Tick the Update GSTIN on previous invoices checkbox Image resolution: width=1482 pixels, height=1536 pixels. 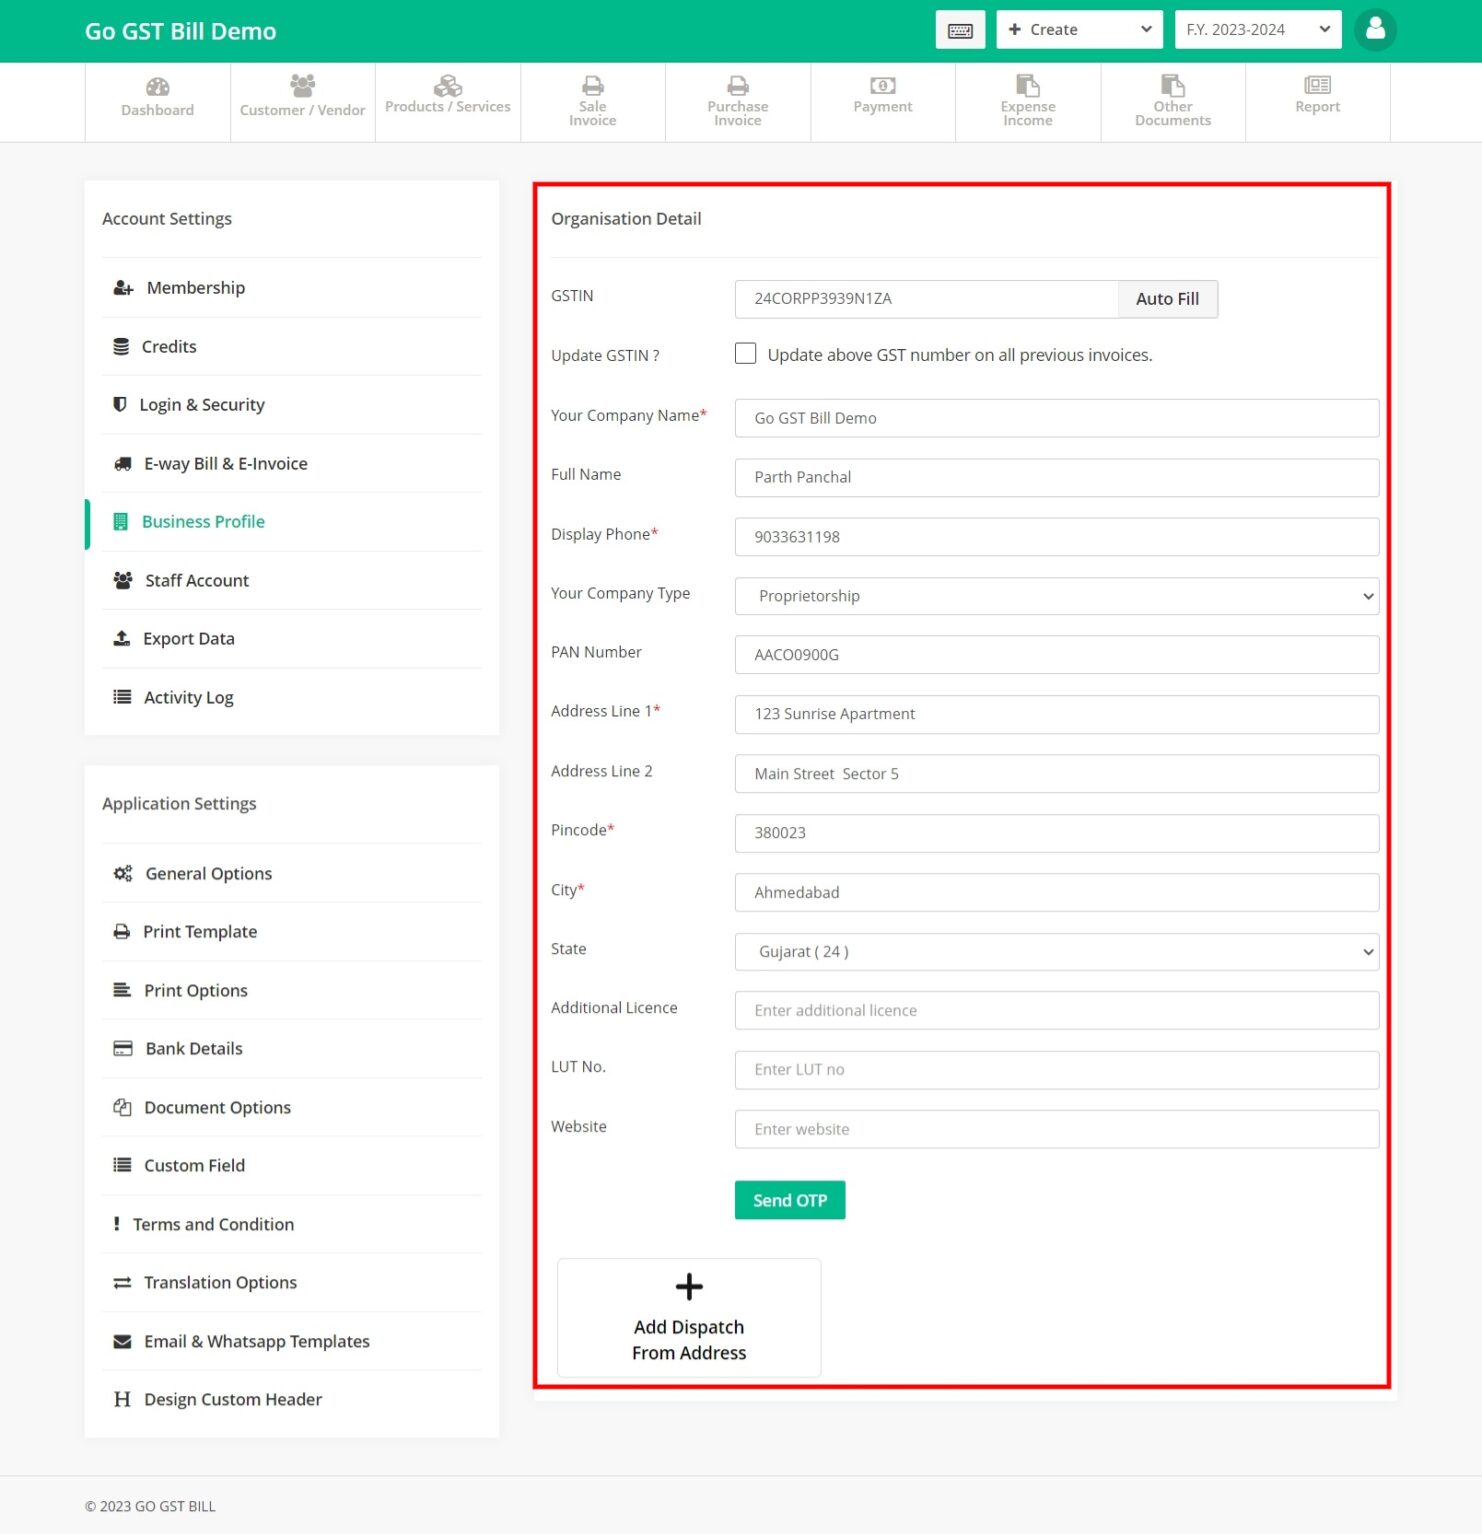pyautogui.click(x=745, y=354)
